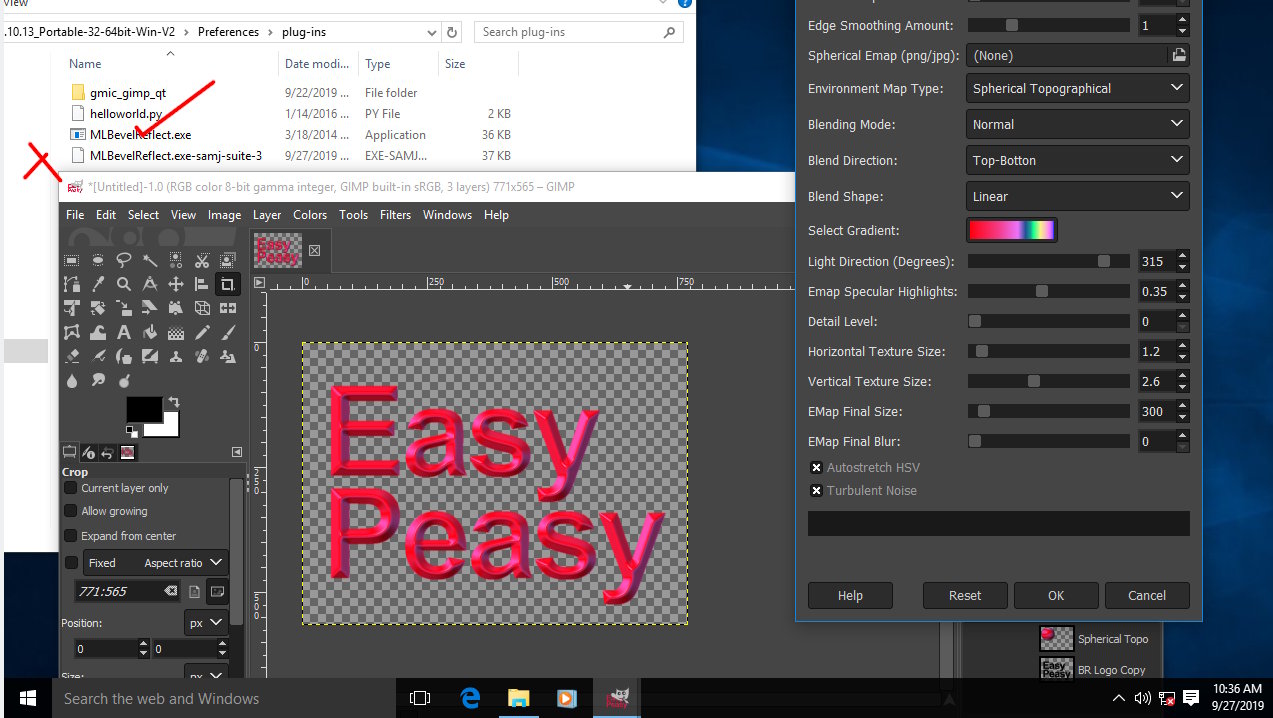Choose the Flip tool
1273x718 pixels.
(x=228, y=308)
